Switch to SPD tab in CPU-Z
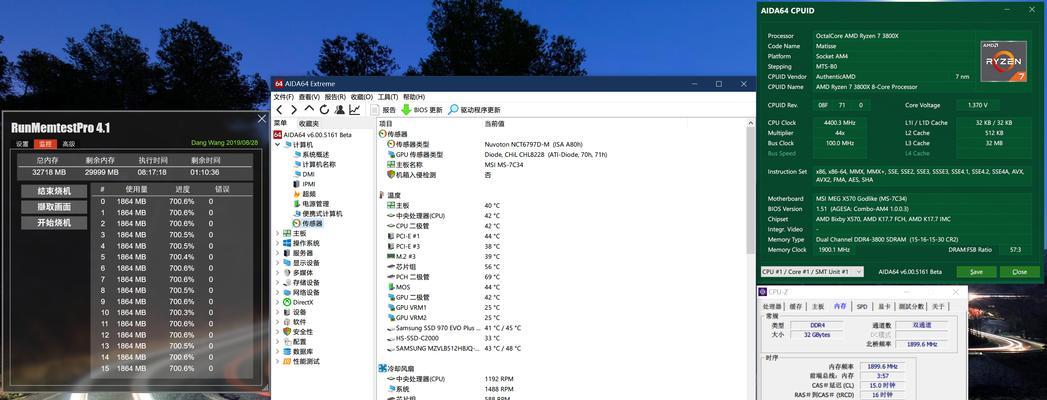Image resolution: width=1047 pixels, height=400 pixels. [862, 307]
